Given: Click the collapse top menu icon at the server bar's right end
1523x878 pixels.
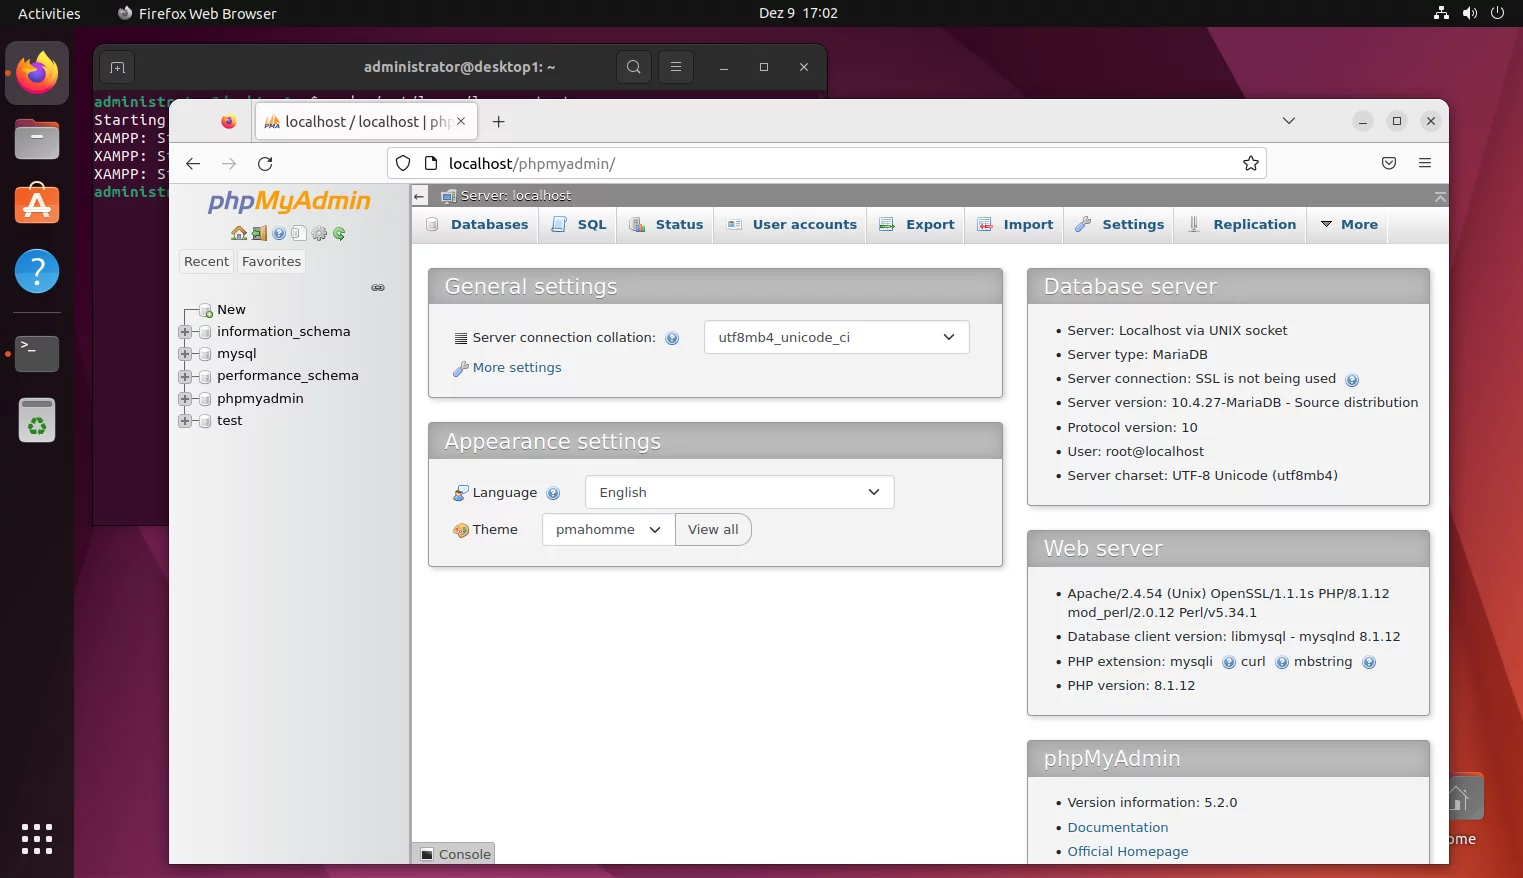Looking at the screenshot, I should pyautogui.click(x=1440, y=196).
